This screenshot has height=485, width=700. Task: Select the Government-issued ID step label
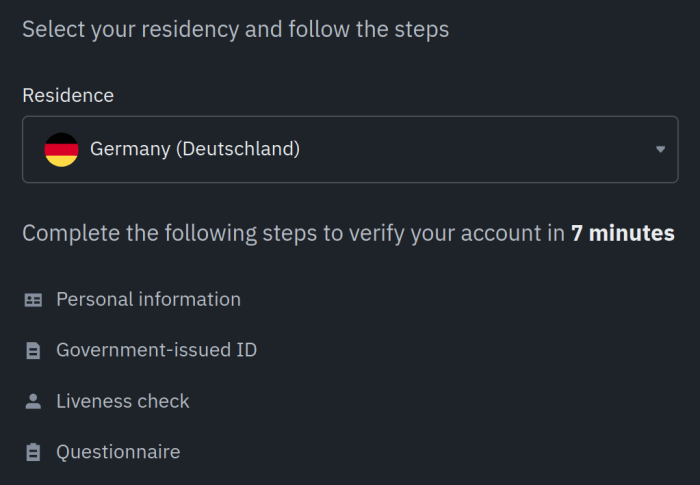156,350
